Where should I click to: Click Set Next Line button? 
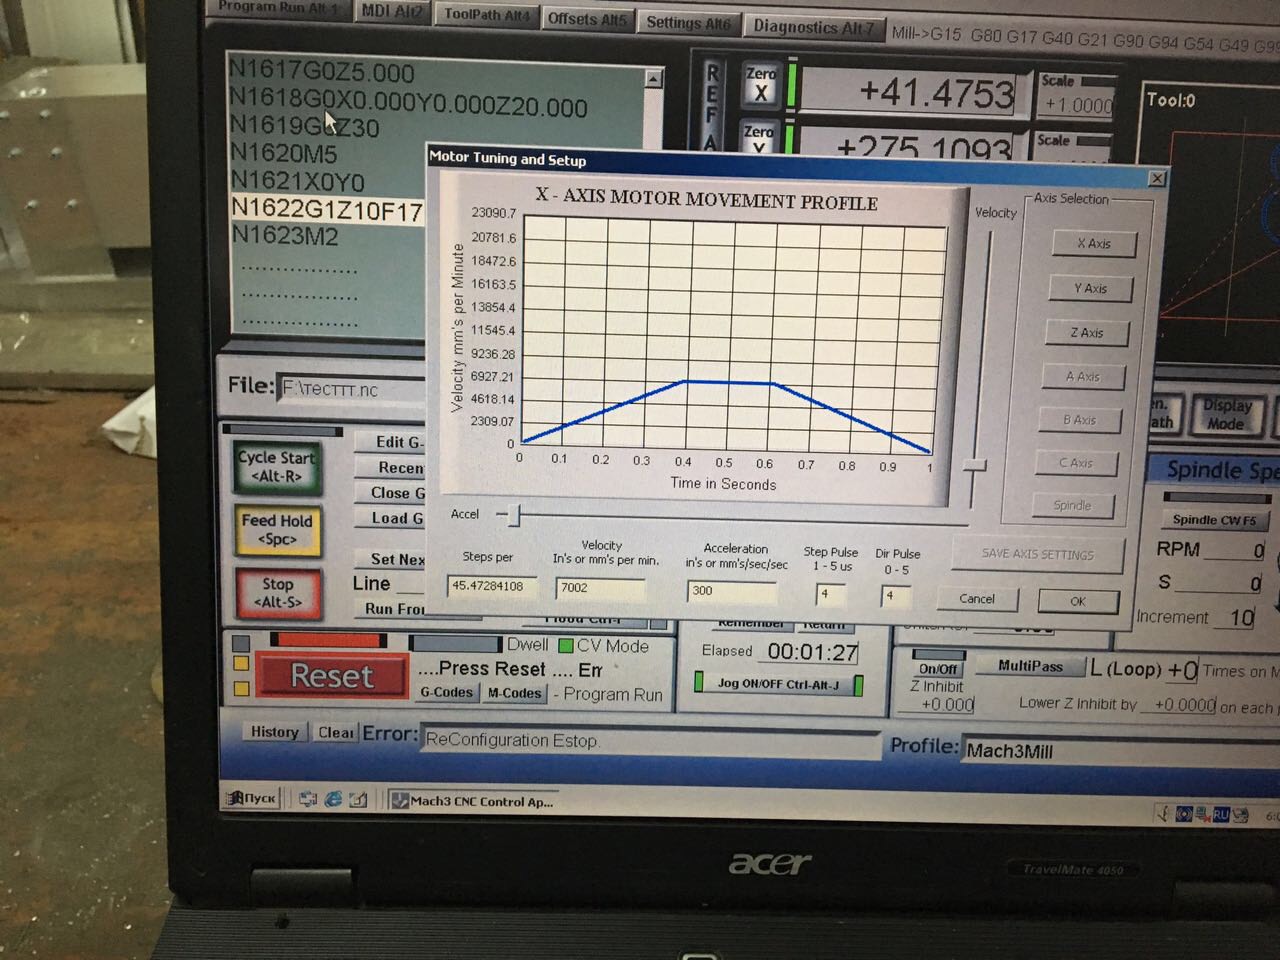[x=391, y=559]
